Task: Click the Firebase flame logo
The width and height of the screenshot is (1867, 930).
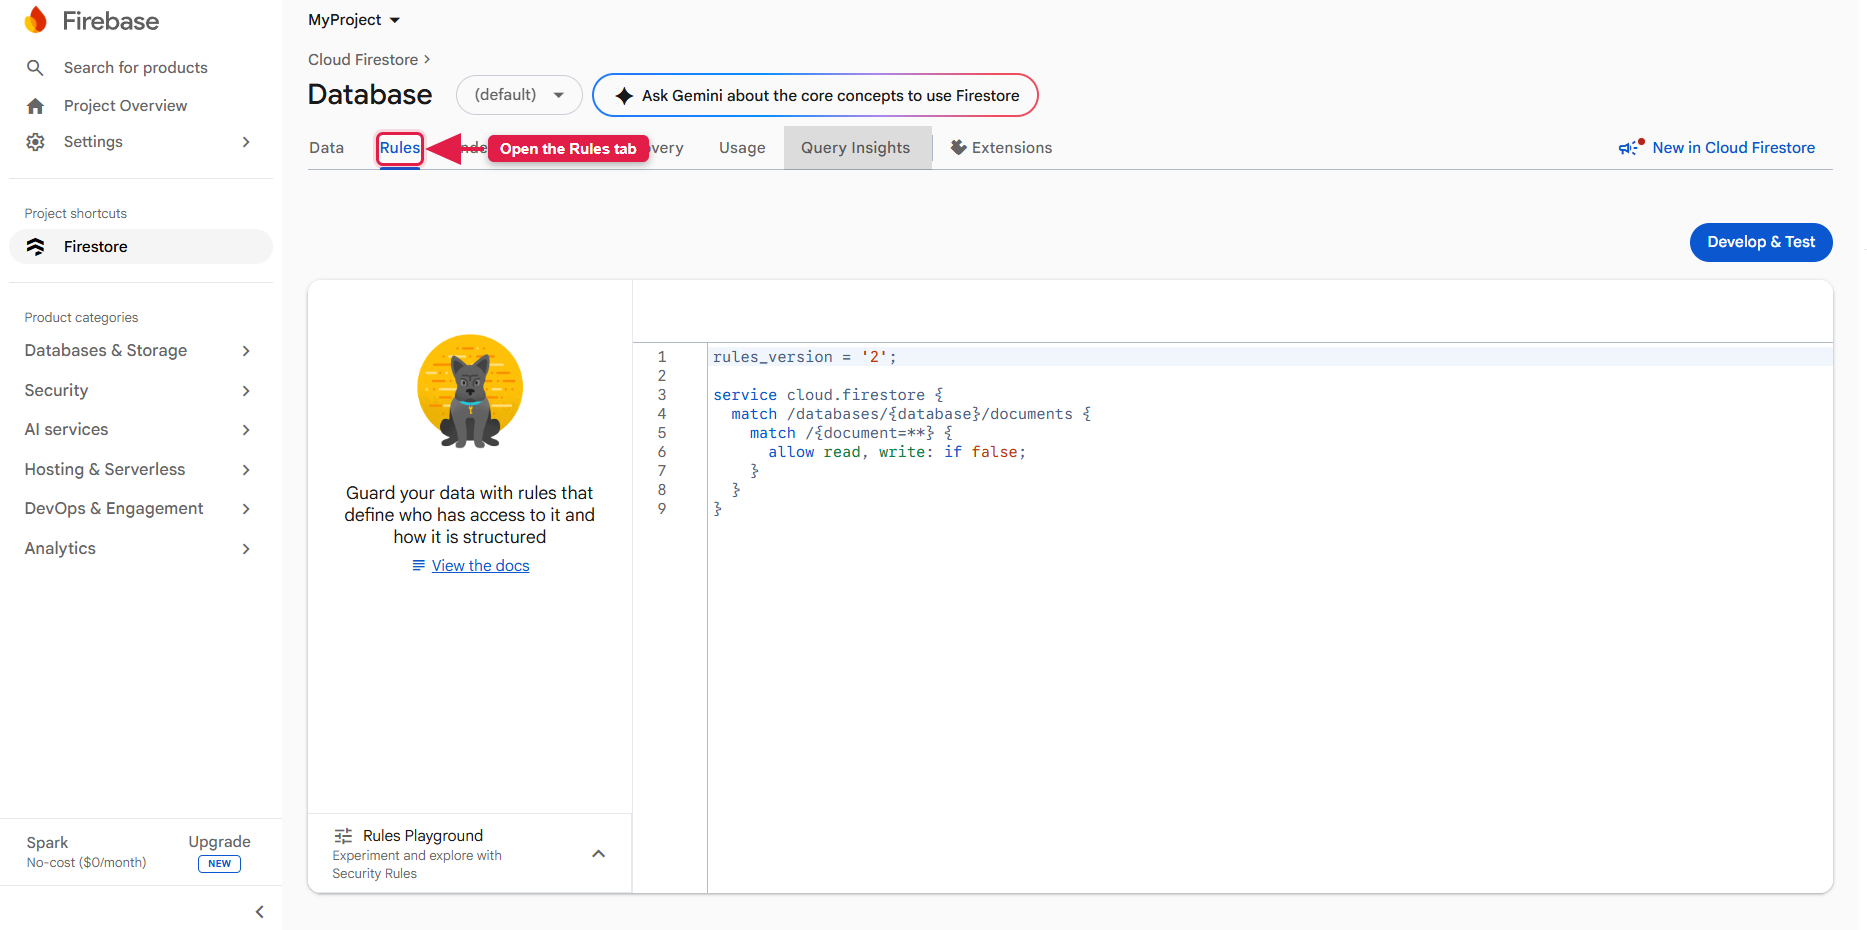Action: (36, 20)
